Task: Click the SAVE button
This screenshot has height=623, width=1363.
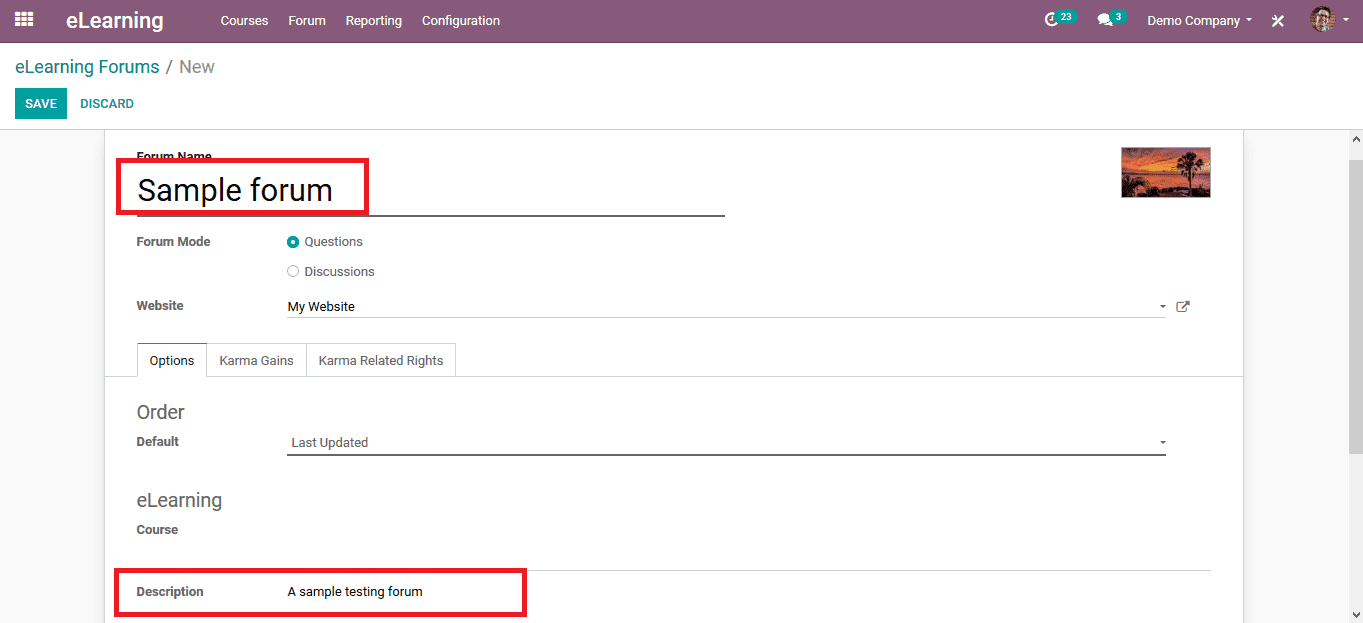Action: point(41,104)
